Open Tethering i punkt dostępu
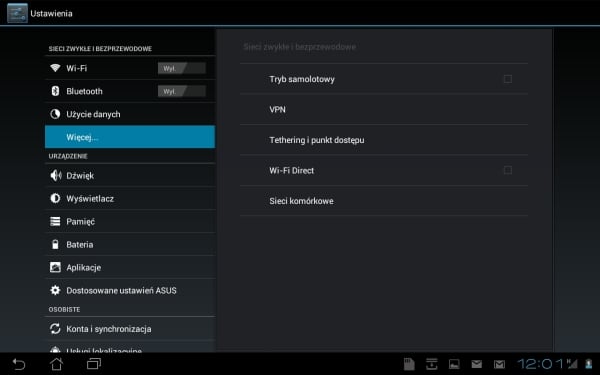This screenshot has height=375, width=600. pos(384,140)
